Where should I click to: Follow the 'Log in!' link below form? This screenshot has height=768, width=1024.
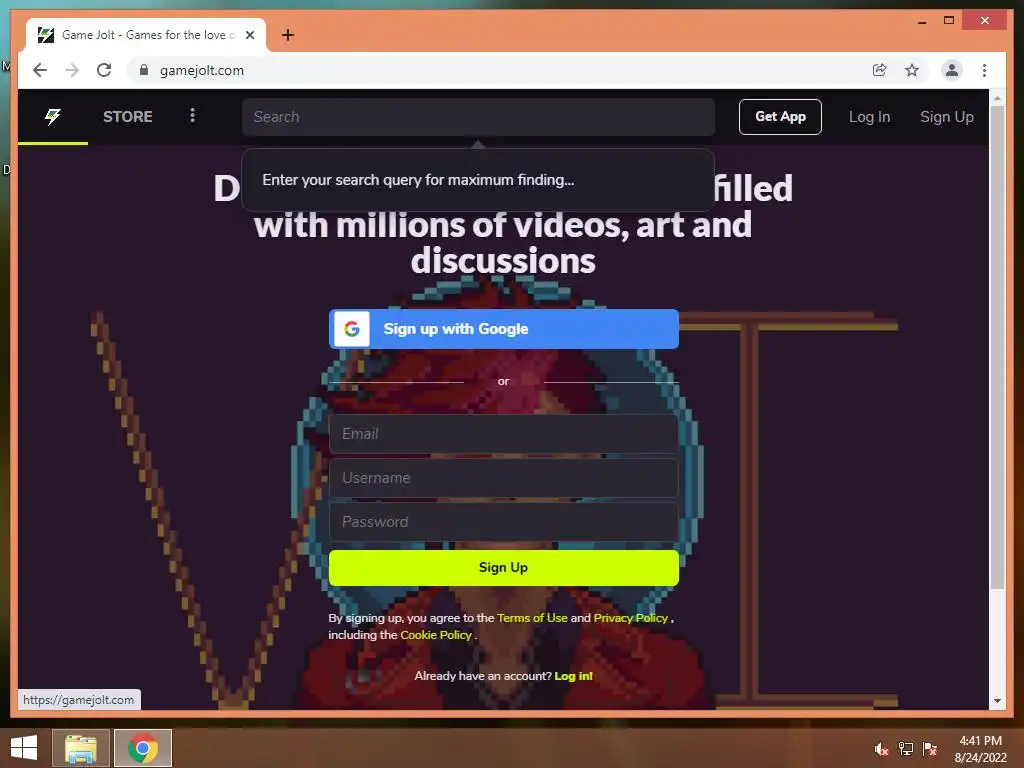(x=573, y=676)
